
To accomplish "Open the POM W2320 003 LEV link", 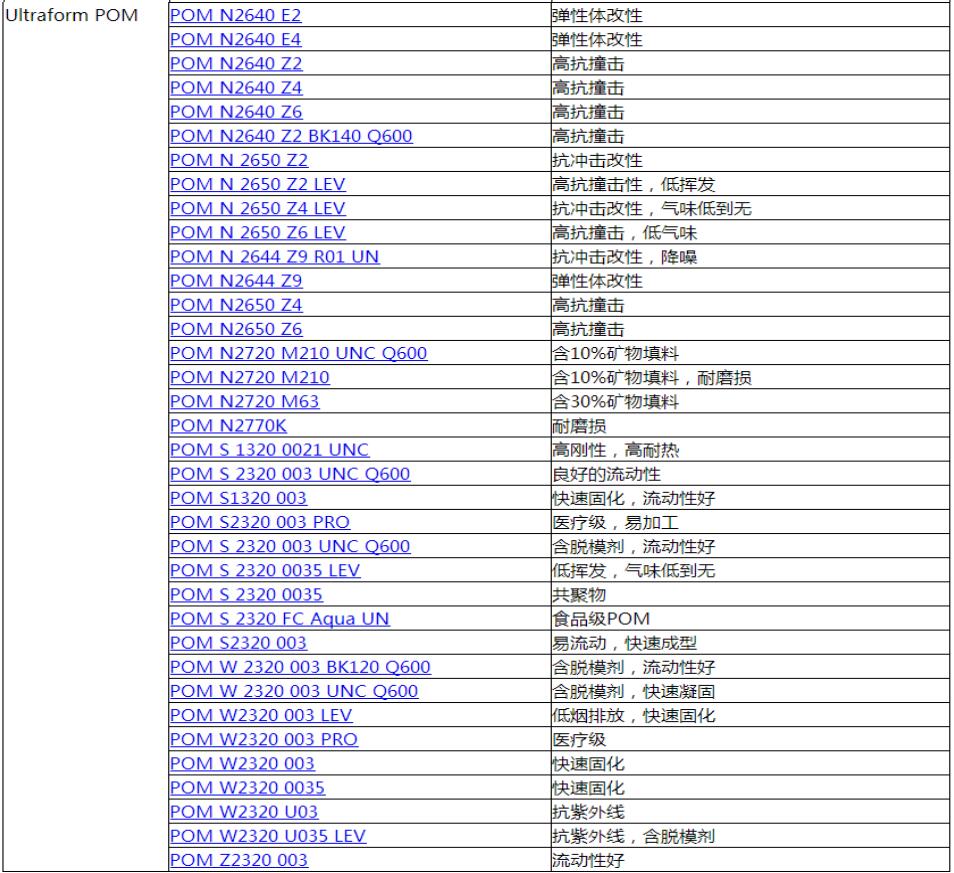I will [x=261, y=715].
